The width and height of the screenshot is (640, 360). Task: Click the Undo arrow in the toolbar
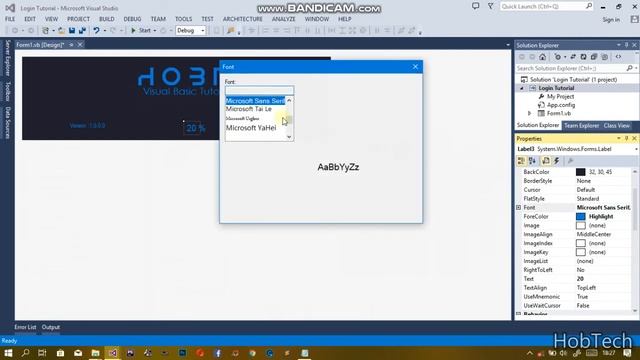pos(96,31)
